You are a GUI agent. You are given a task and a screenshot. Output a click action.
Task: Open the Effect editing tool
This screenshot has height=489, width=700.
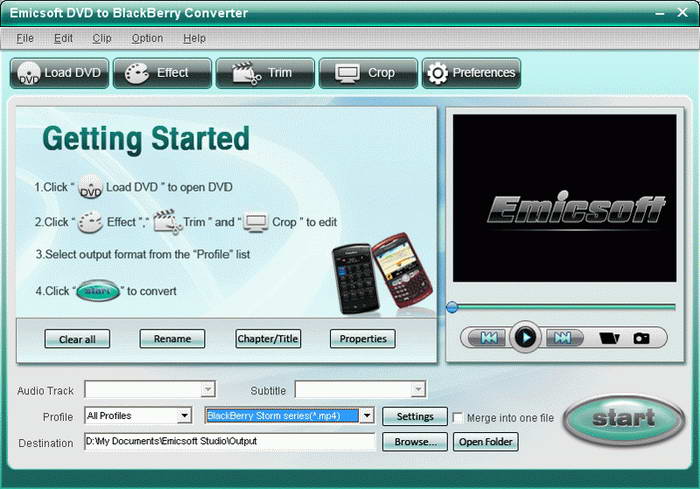tap(162, 73)
